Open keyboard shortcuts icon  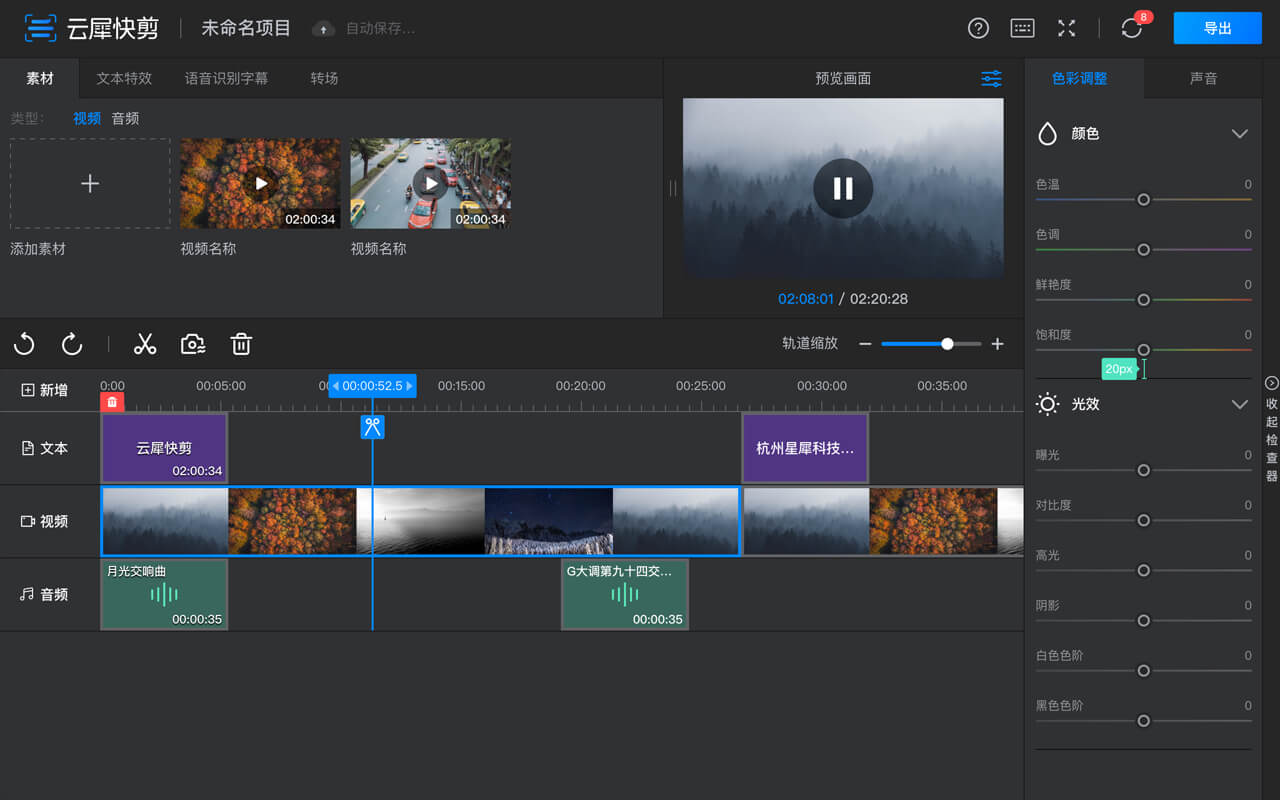tap(1022, 28)
